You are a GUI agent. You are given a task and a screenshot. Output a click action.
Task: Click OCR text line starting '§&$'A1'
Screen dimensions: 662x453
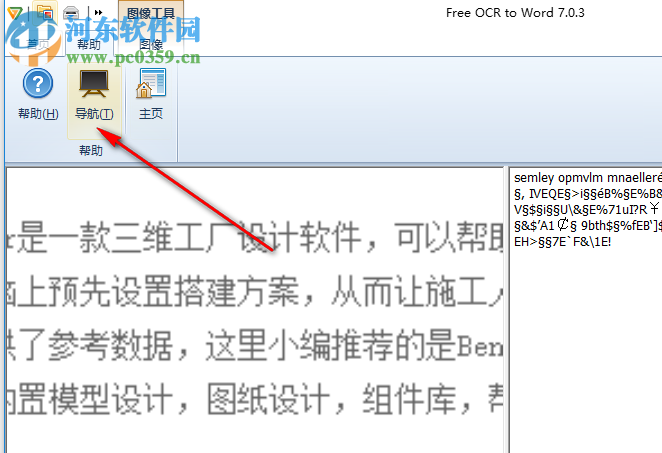588,226
